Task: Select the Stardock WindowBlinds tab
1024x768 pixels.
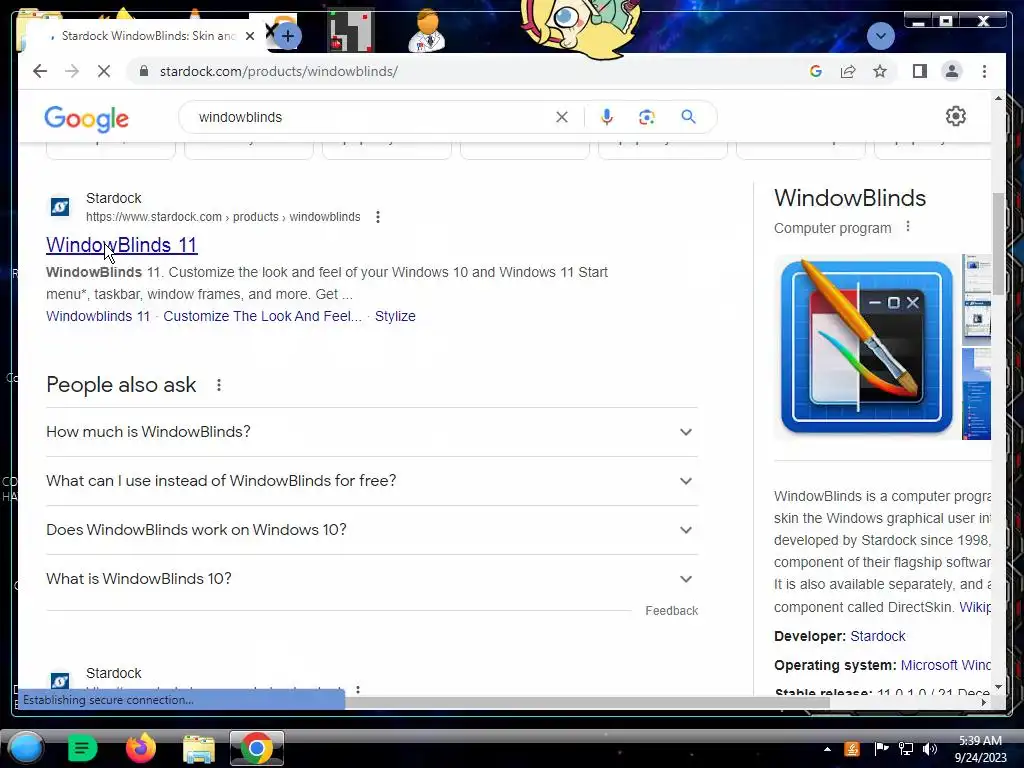Action: pos(148,36)
